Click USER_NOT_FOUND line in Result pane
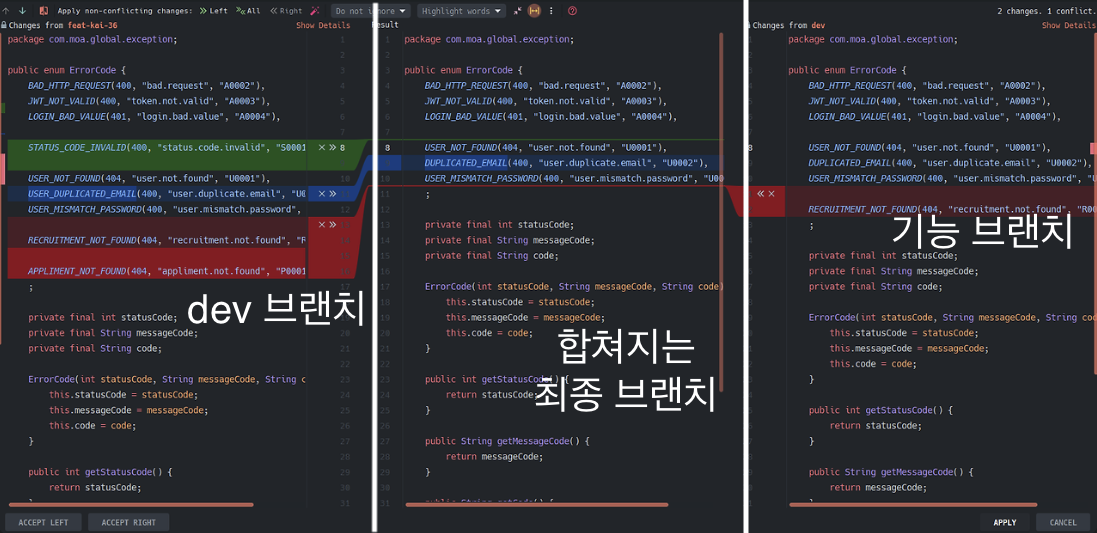Image resolution: width=1097 pixels, height=533 pixels. click(x=546, y=148)
